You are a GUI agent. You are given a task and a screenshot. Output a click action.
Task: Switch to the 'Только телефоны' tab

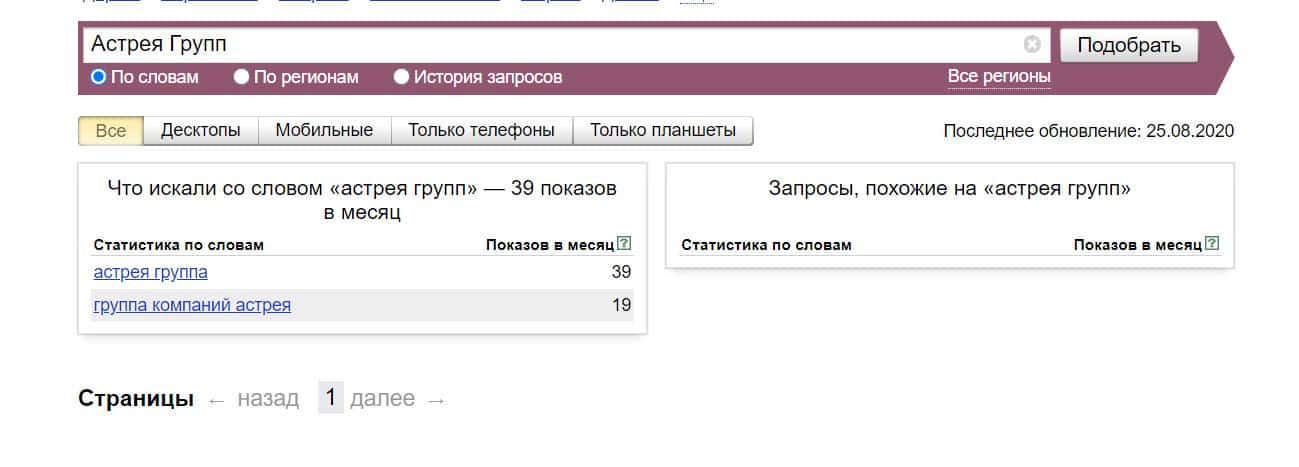point(481,131)
